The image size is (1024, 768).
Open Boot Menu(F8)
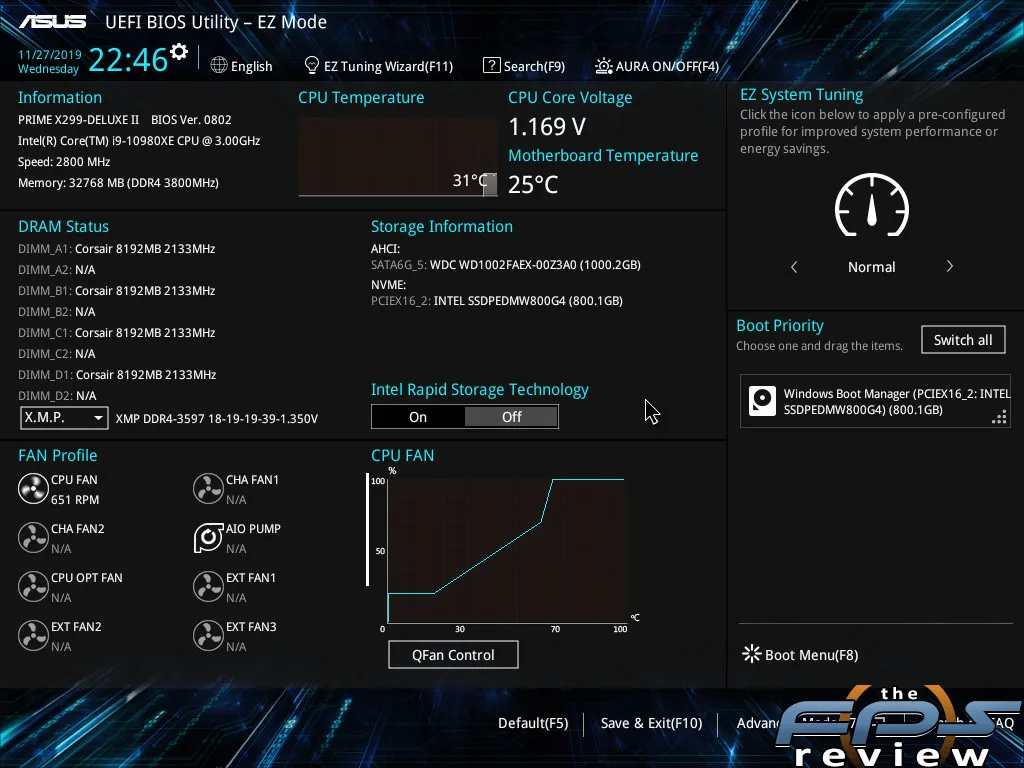(x=811, y=654)
